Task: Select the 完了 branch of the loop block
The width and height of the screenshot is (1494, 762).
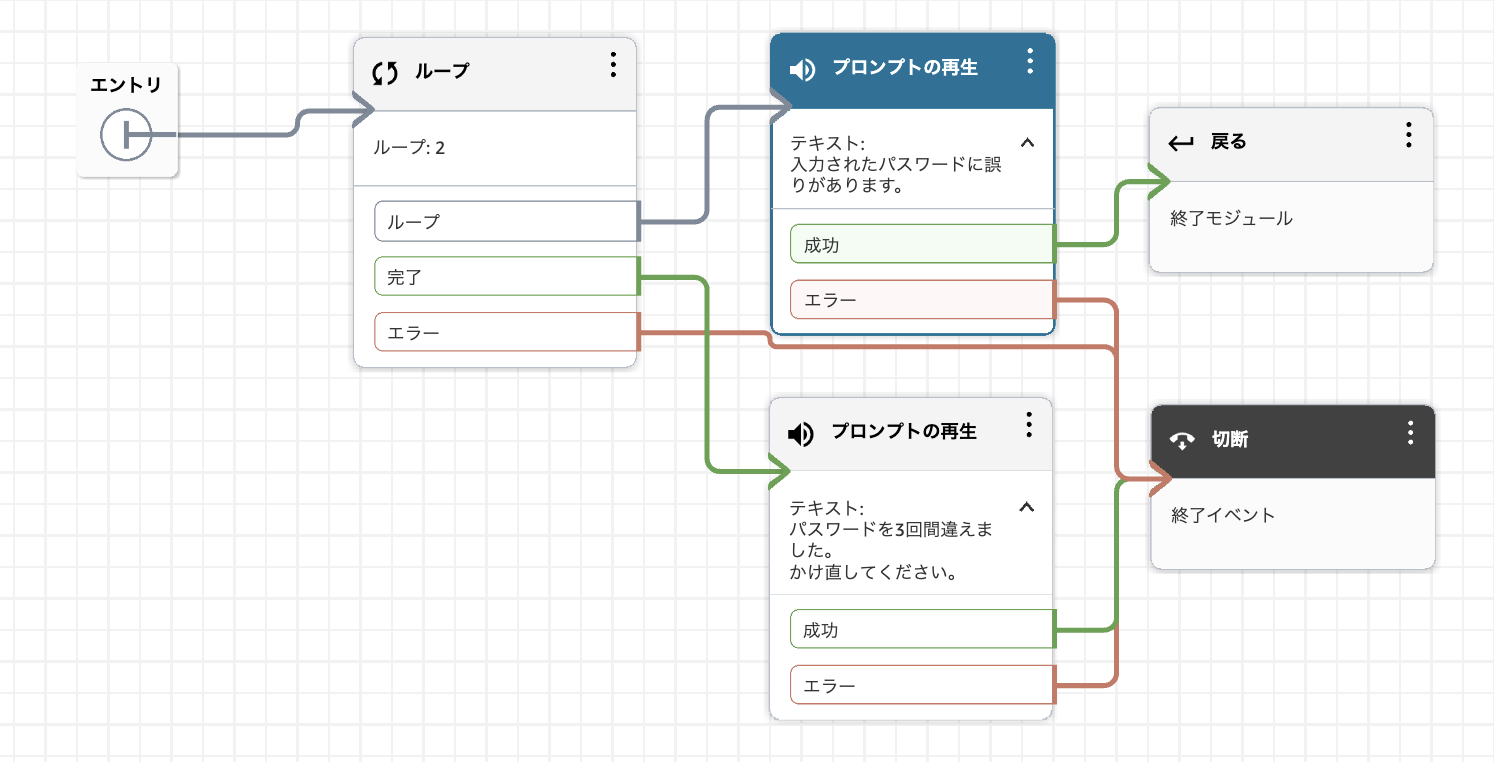Action: (507, 277)
